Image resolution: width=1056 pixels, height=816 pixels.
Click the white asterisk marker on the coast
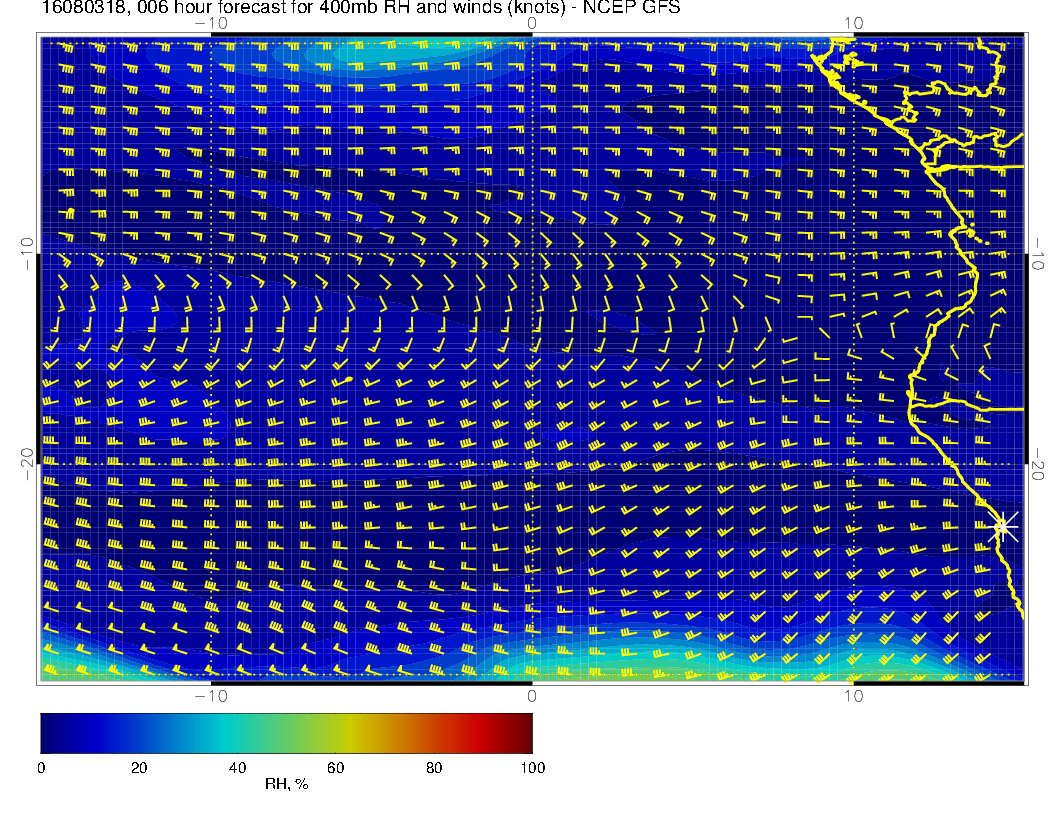coord(1004,527)
